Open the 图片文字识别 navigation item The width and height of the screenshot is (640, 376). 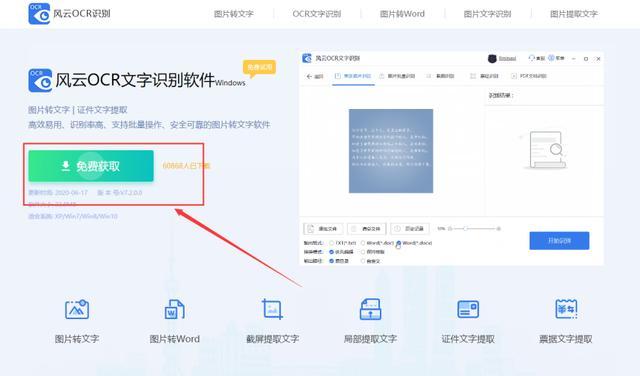click(x=487, y=14)
